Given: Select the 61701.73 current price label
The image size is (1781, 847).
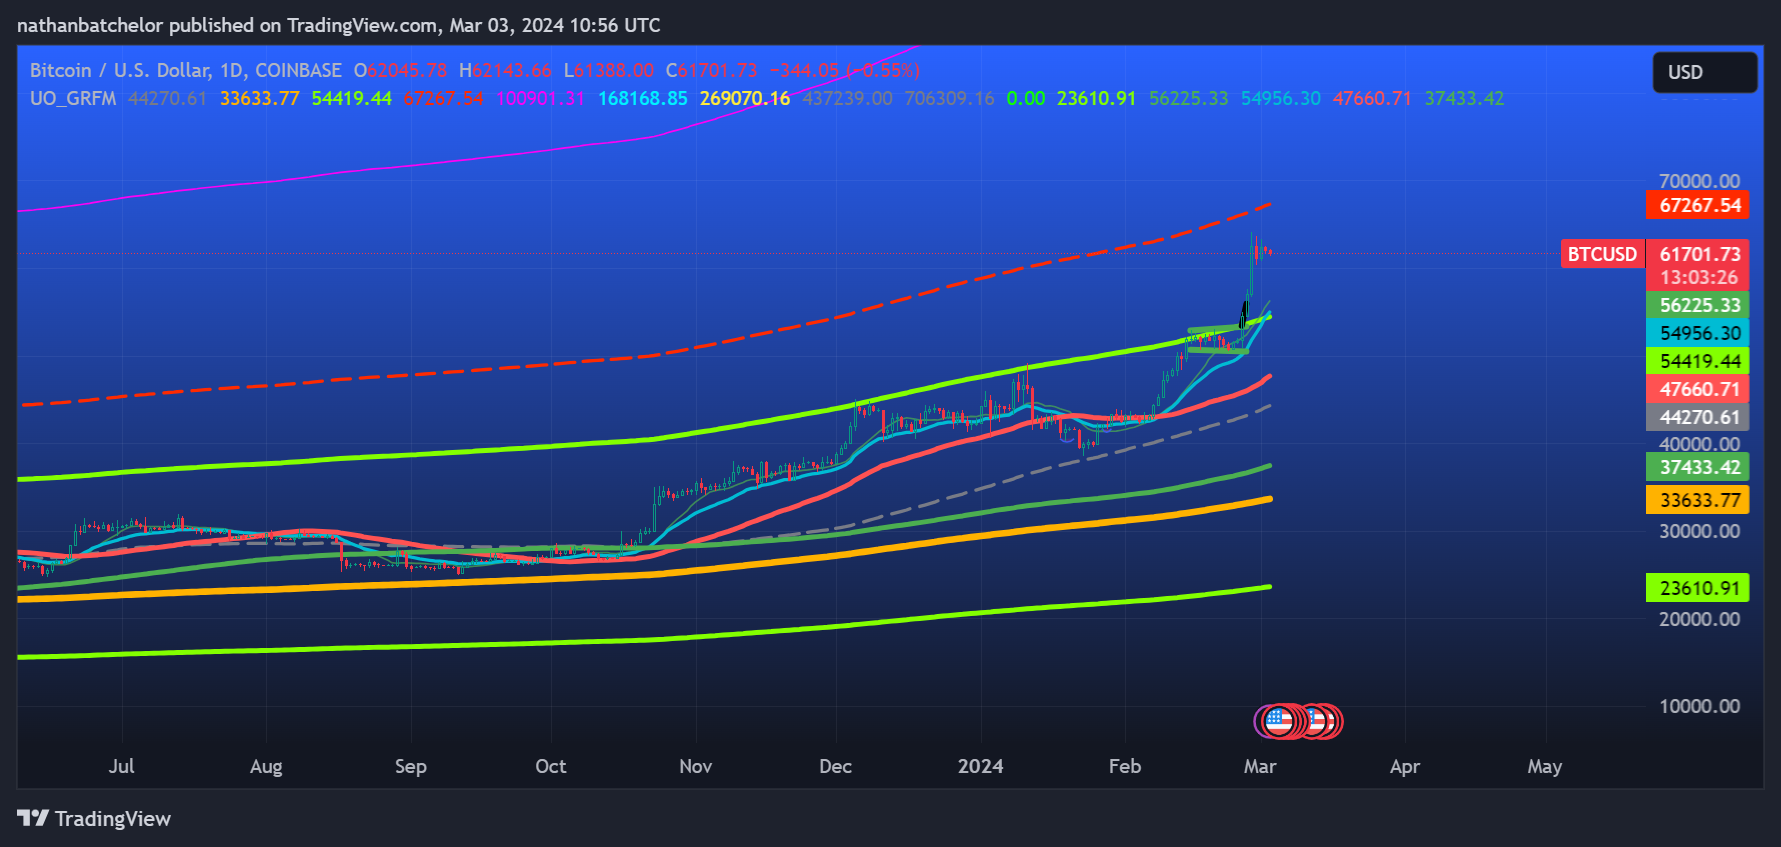Looking at the screenshot, I should [1699, 254].
